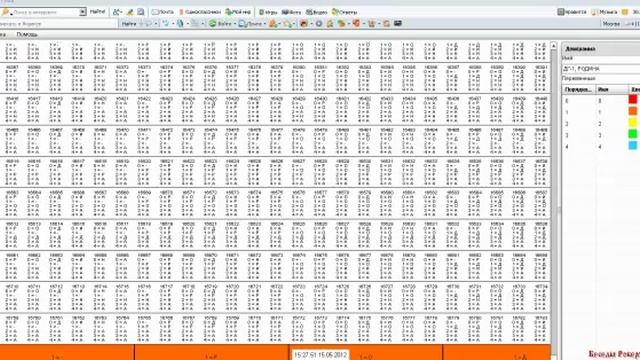Viewport: 640px width, 360px height.
Task: Click into the Yandex search field
Action: click(x=58, y=24)
